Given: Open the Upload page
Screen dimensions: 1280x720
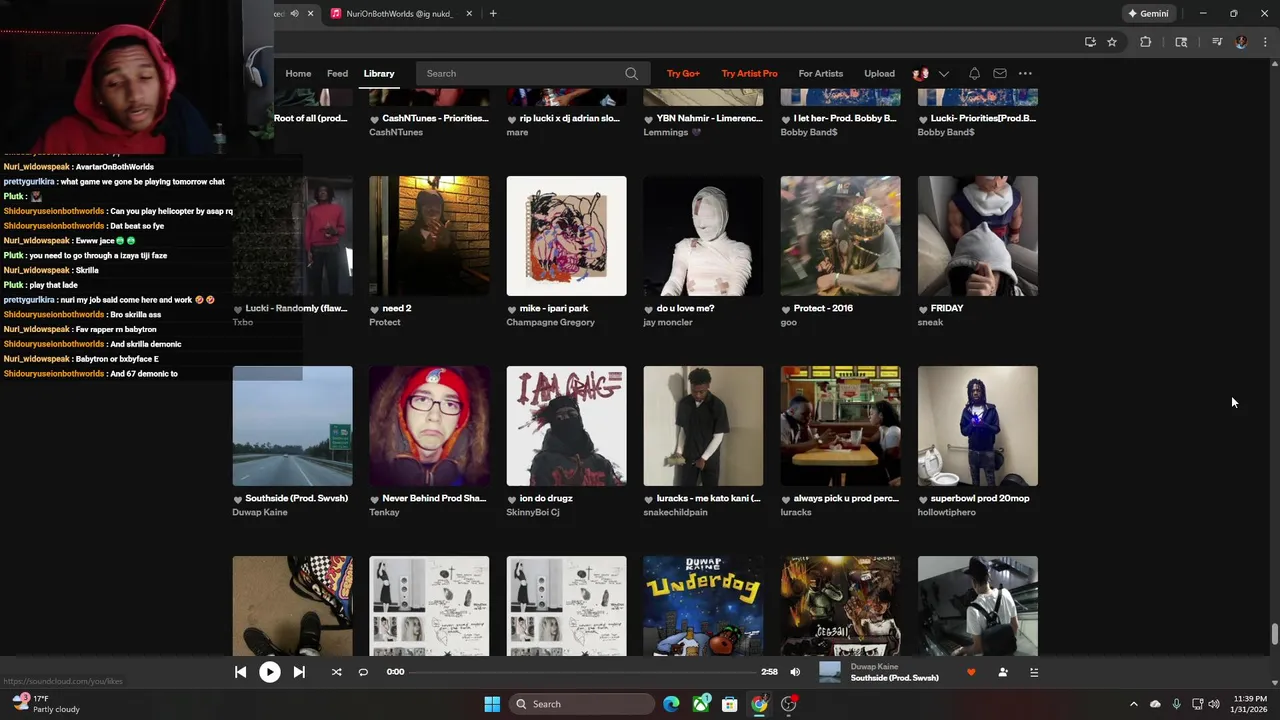Looking at the screenshot, I should pyautogui.click(x=879, y=73).
